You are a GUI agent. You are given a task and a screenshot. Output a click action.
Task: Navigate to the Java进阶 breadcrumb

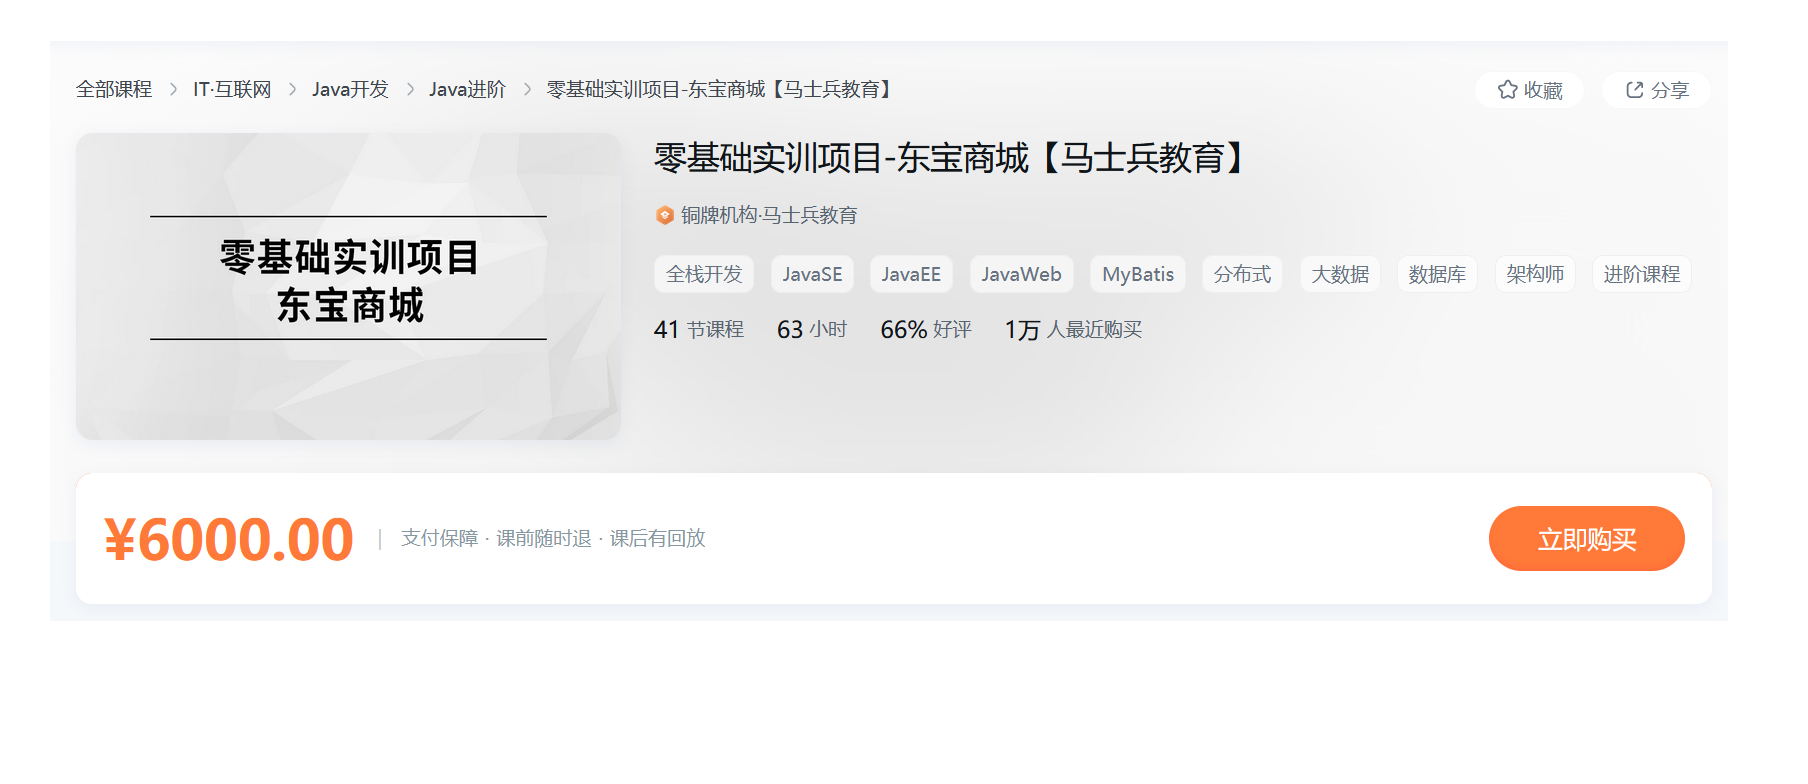467,89
